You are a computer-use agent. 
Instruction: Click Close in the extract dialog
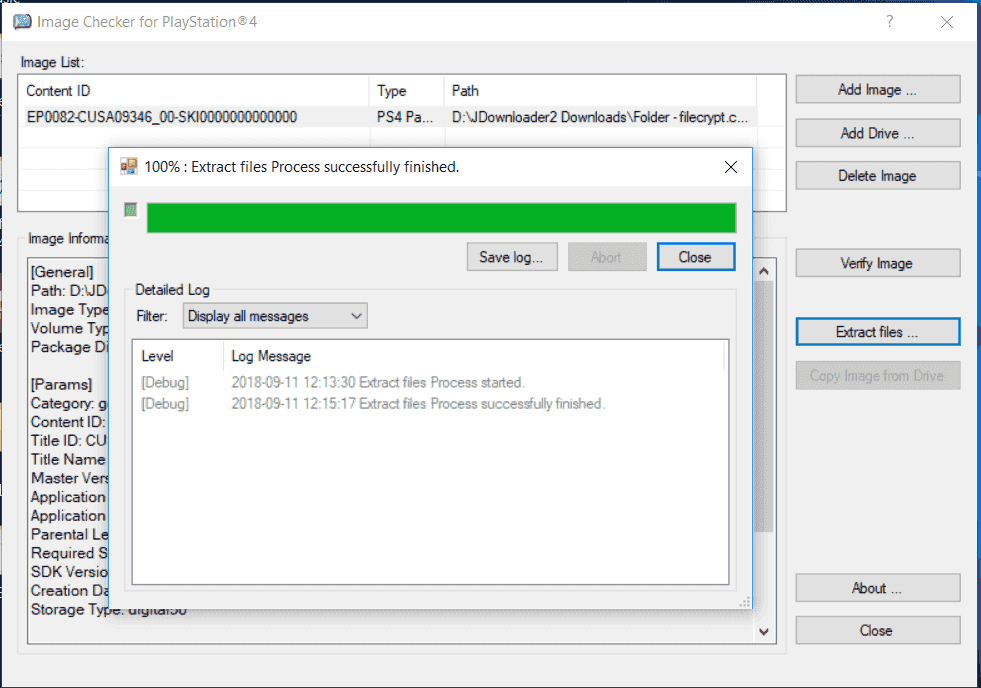[x=696, y=257]
